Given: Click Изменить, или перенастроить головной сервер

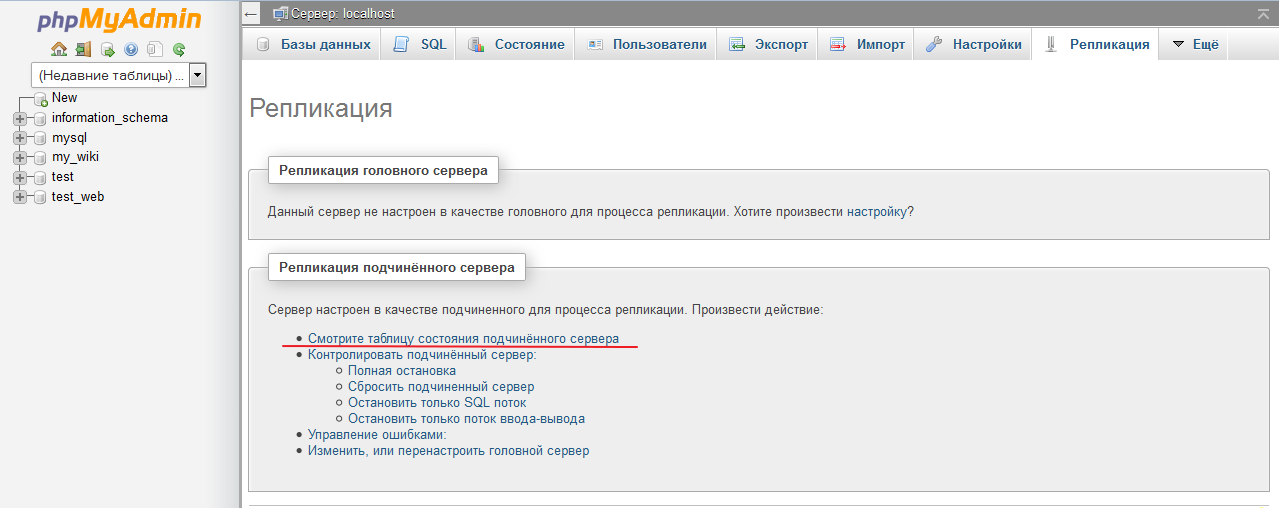Looking at the screenshot, I should coord(449,451).
